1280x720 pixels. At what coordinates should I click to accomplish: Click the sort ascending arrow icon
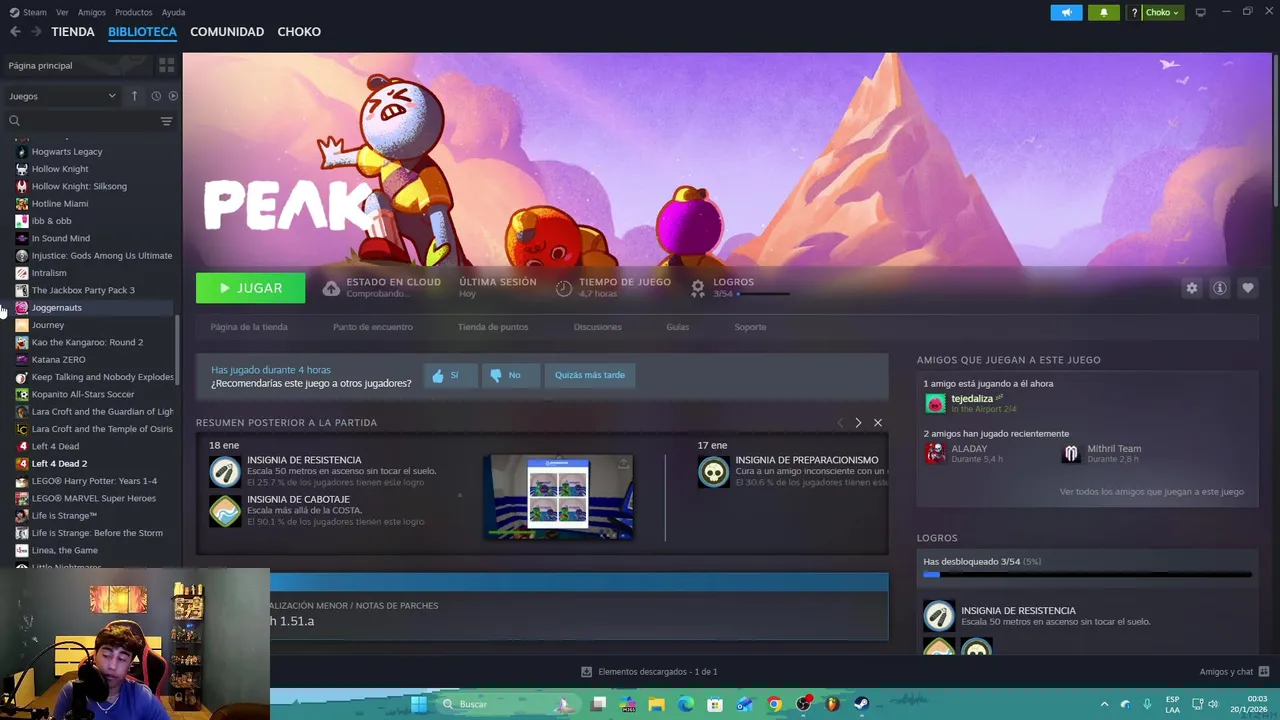coord(134,96)
